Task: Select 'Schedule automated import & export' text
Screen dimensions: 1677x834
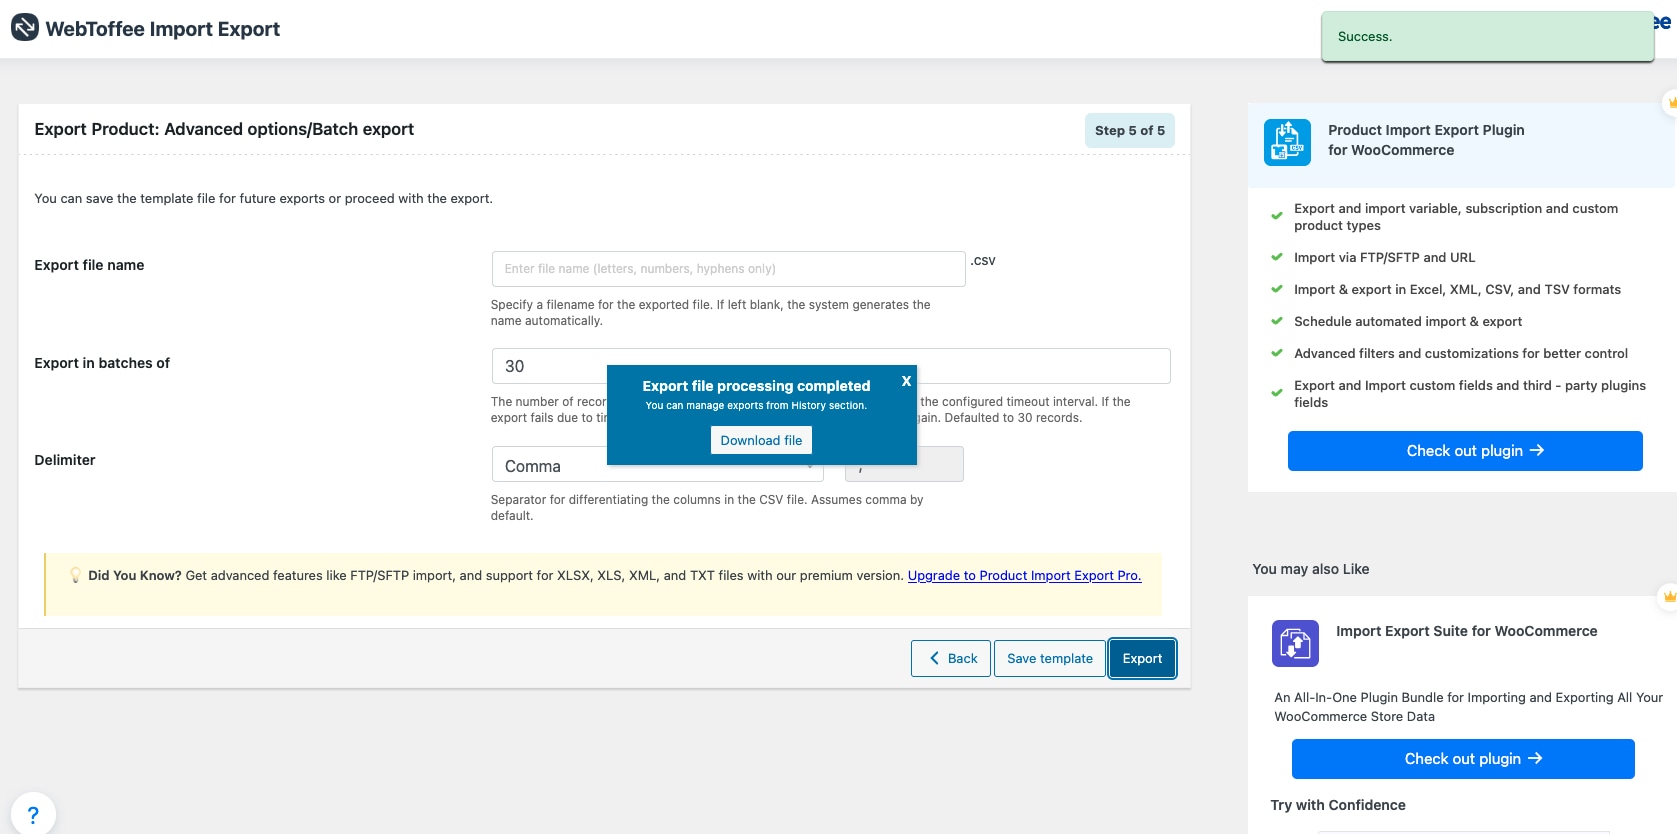Action: click(1408, 321)
